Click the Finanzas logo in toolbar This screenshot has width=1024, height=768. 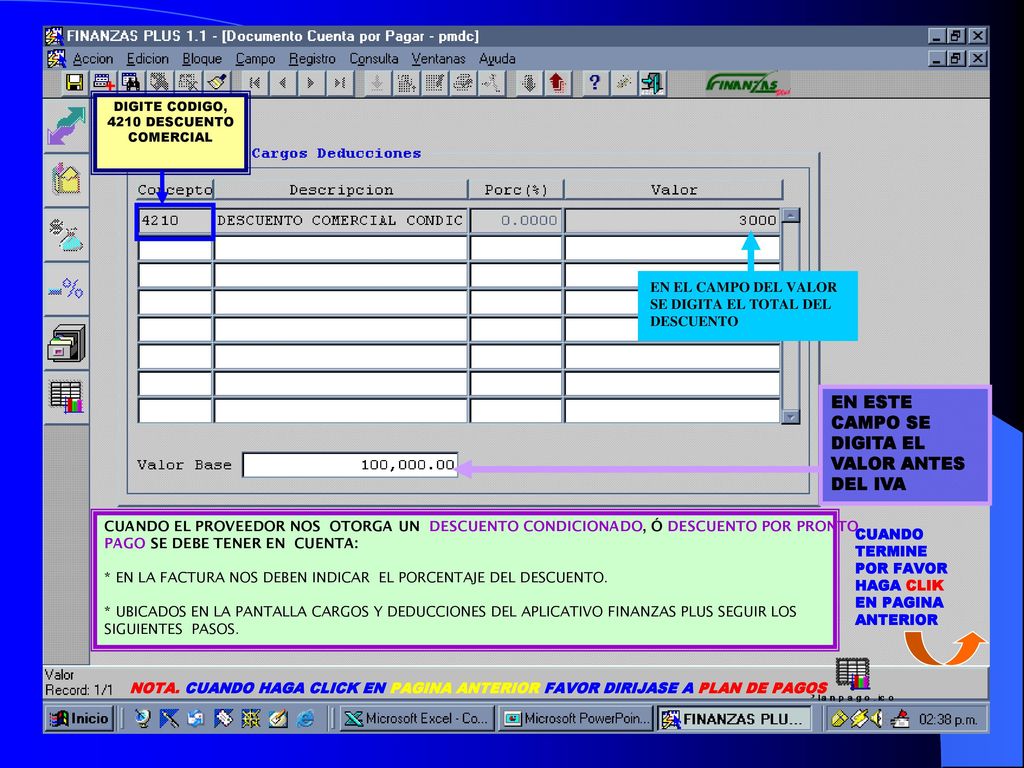[747, 84]
